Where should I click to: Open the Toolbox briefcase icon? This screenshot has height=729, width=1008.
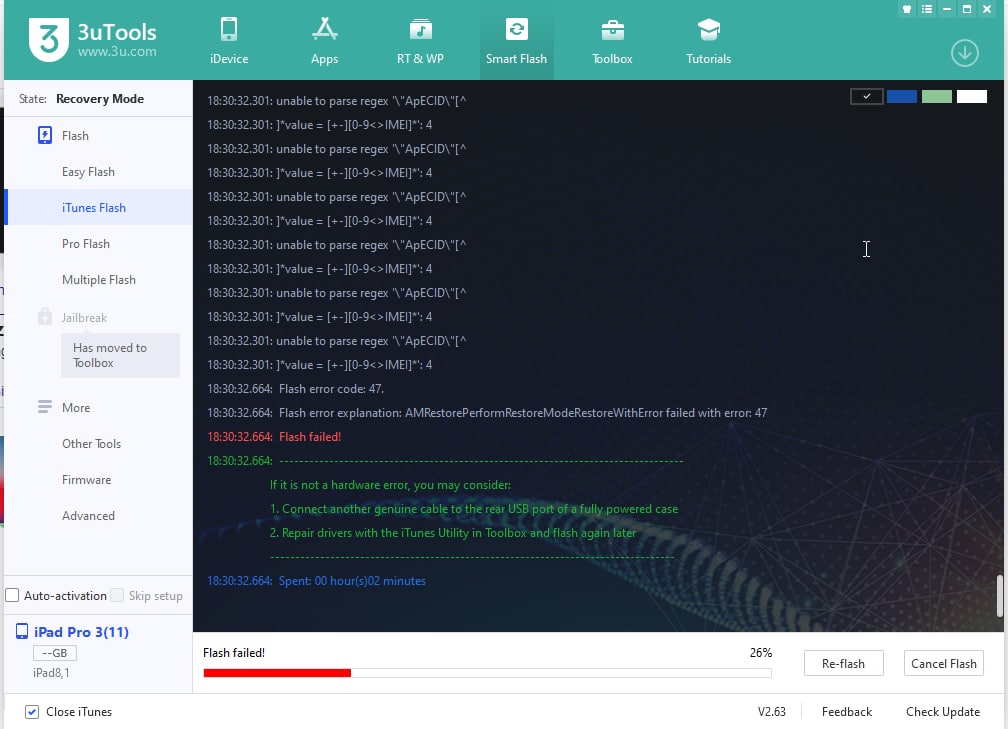pos(613,30)
